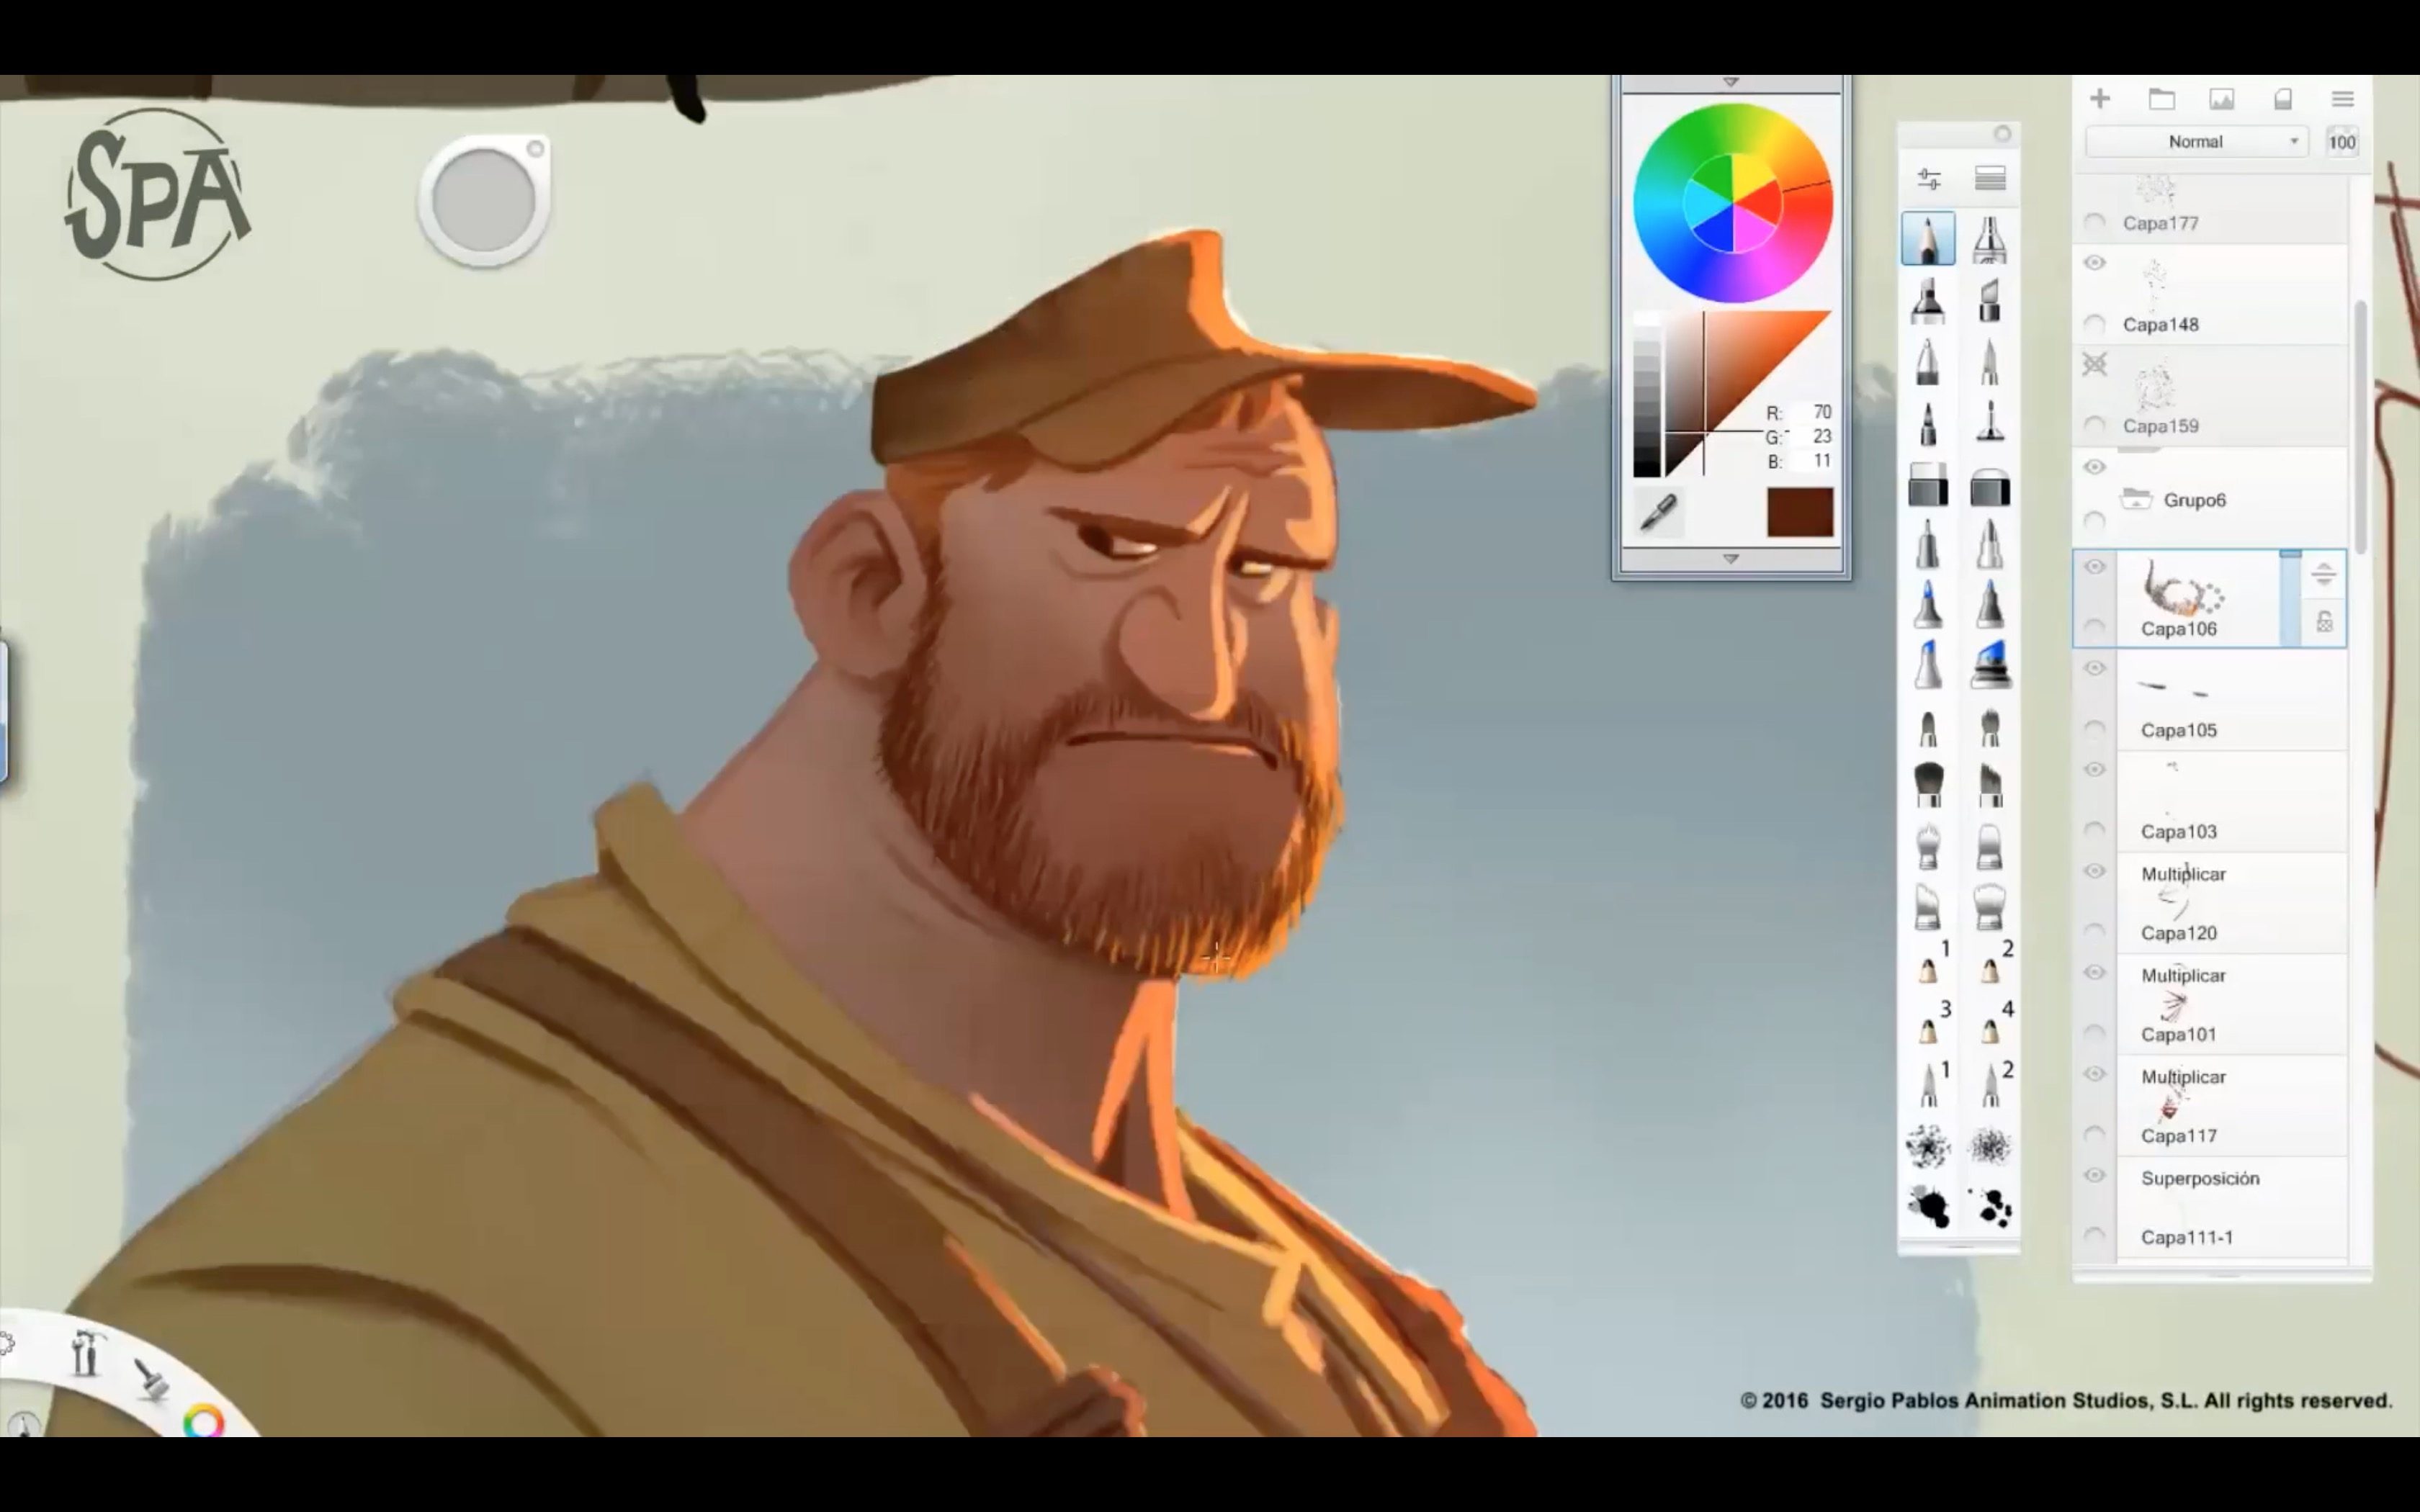Image resolution: width=2420 pixels, height=1512 pixels.
Task: Collapse the Grupo6 layer group
Action: (2135, 499)
